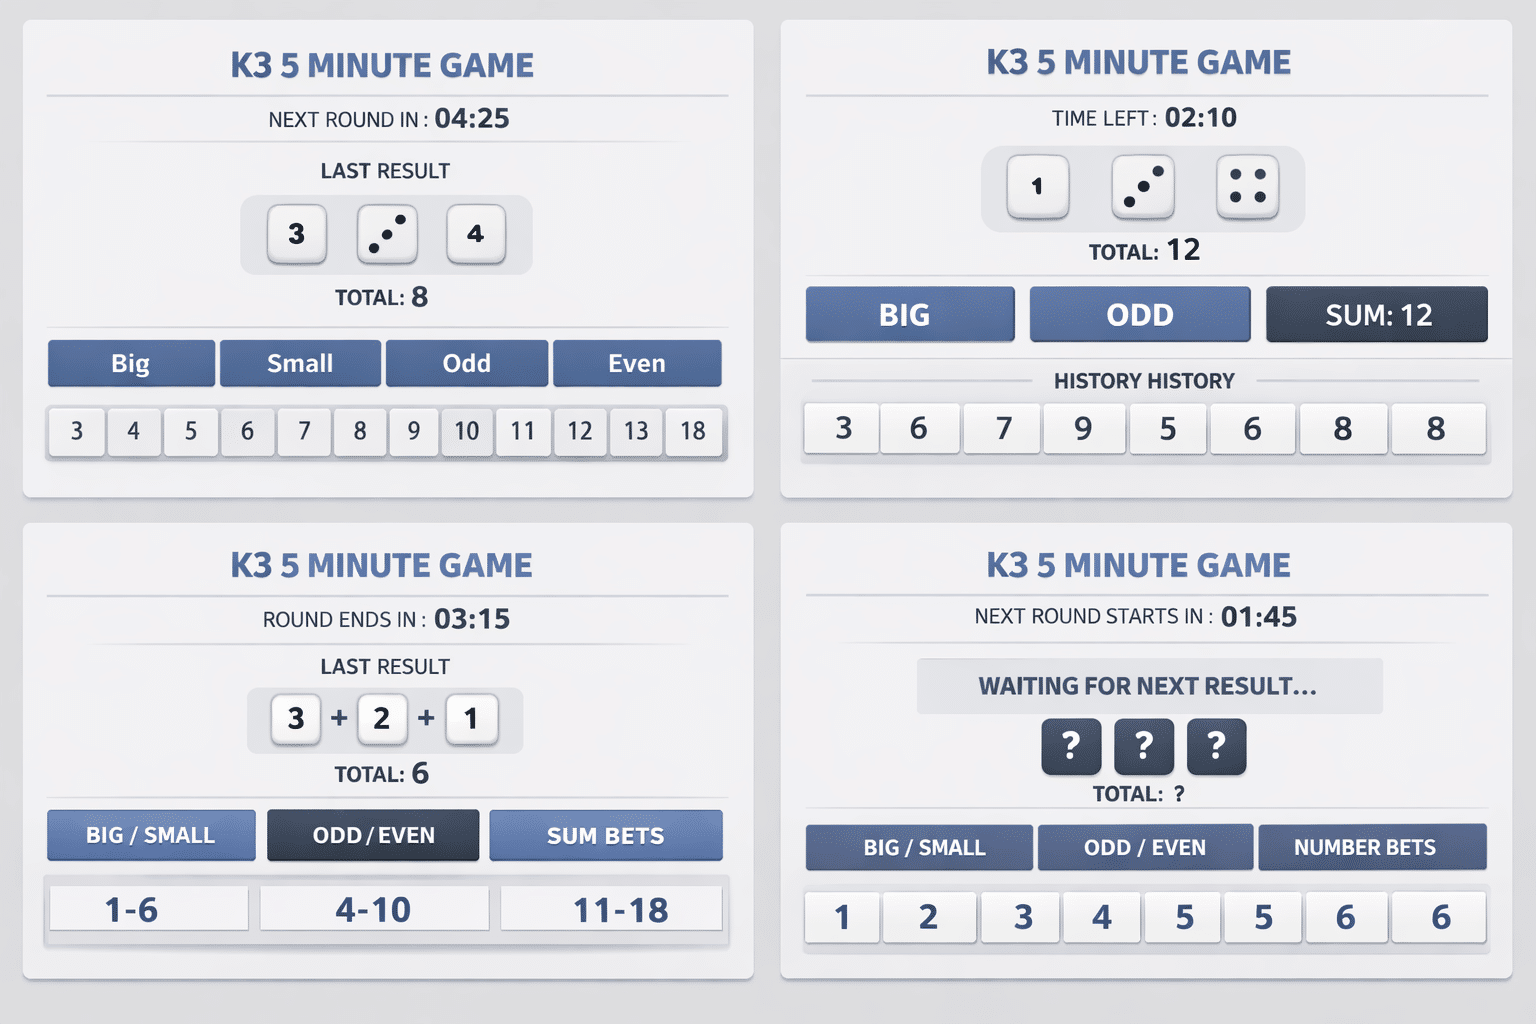Click the dice showing 2 in bottom left result
The width and height of the screenshot is (1536, 1024).
coord(383,719)
